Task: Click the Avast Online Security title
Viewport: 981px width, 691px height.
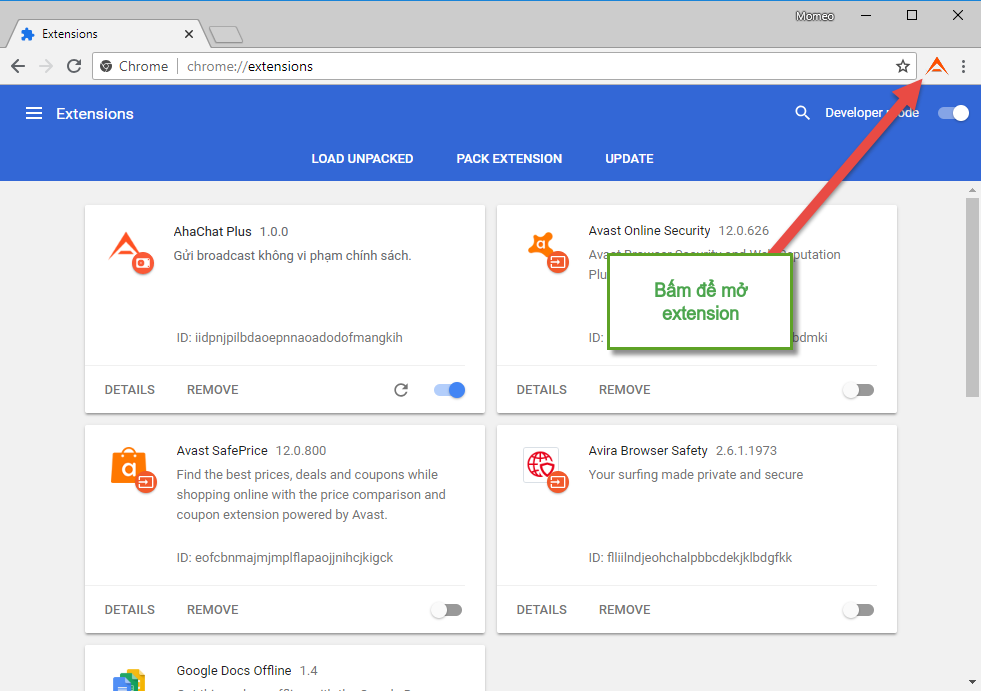Action: (649, 231)
